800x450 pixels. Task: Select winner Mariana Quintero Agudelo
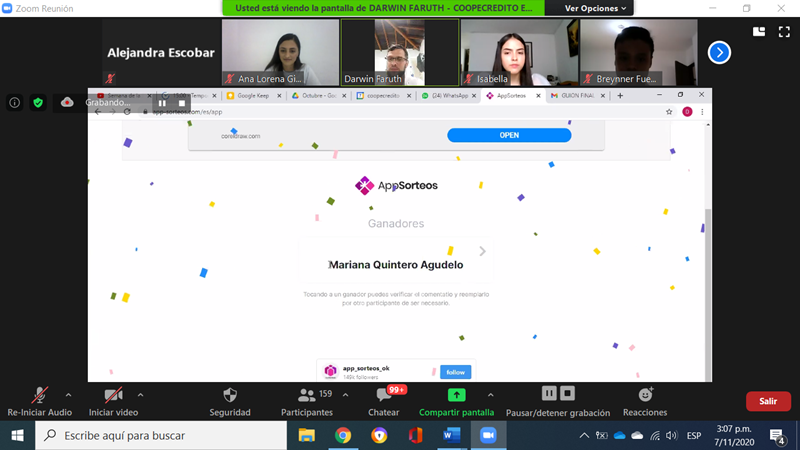point(396,265)
